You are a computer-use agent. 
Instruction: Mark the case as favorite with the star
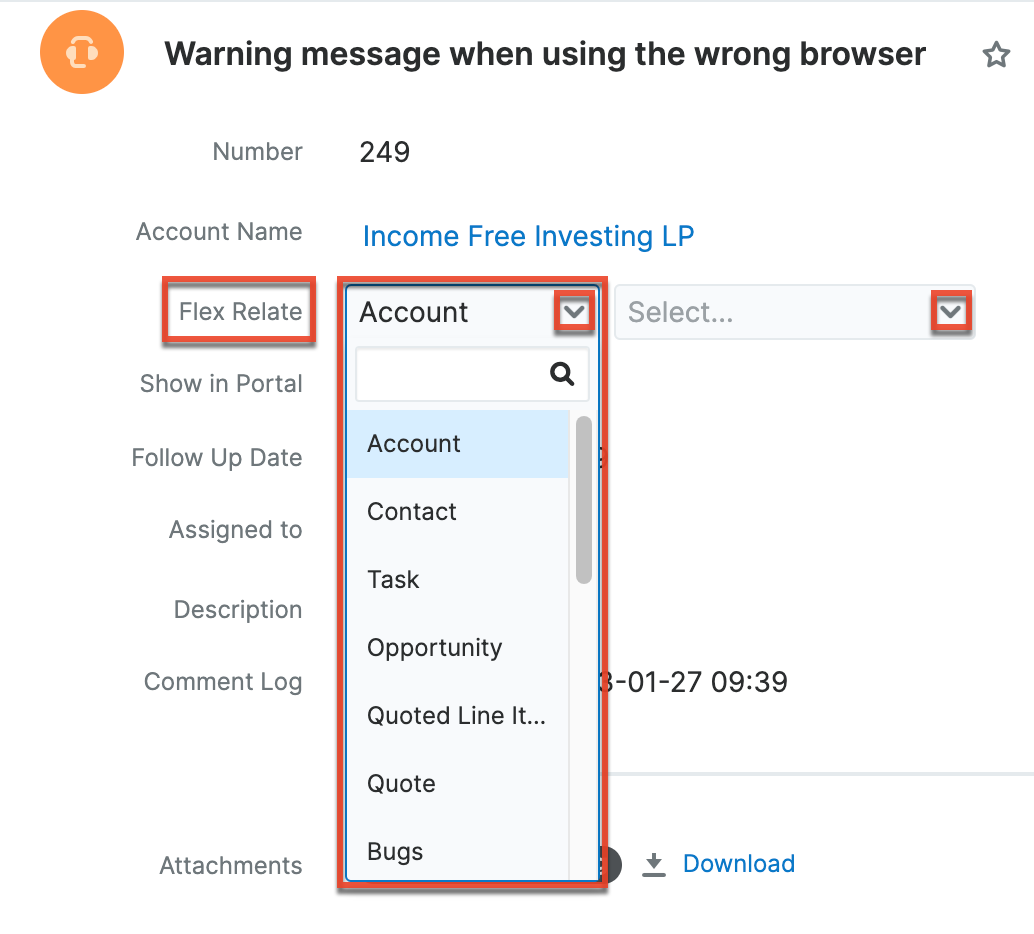[x=996, y=55]
